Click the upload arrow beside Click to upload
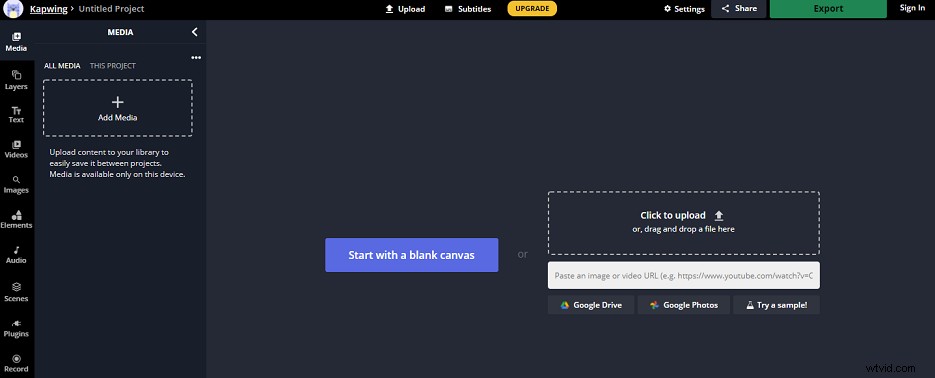Image resolution: width=935 pixels, height=378 pixels. click(719, 216)
